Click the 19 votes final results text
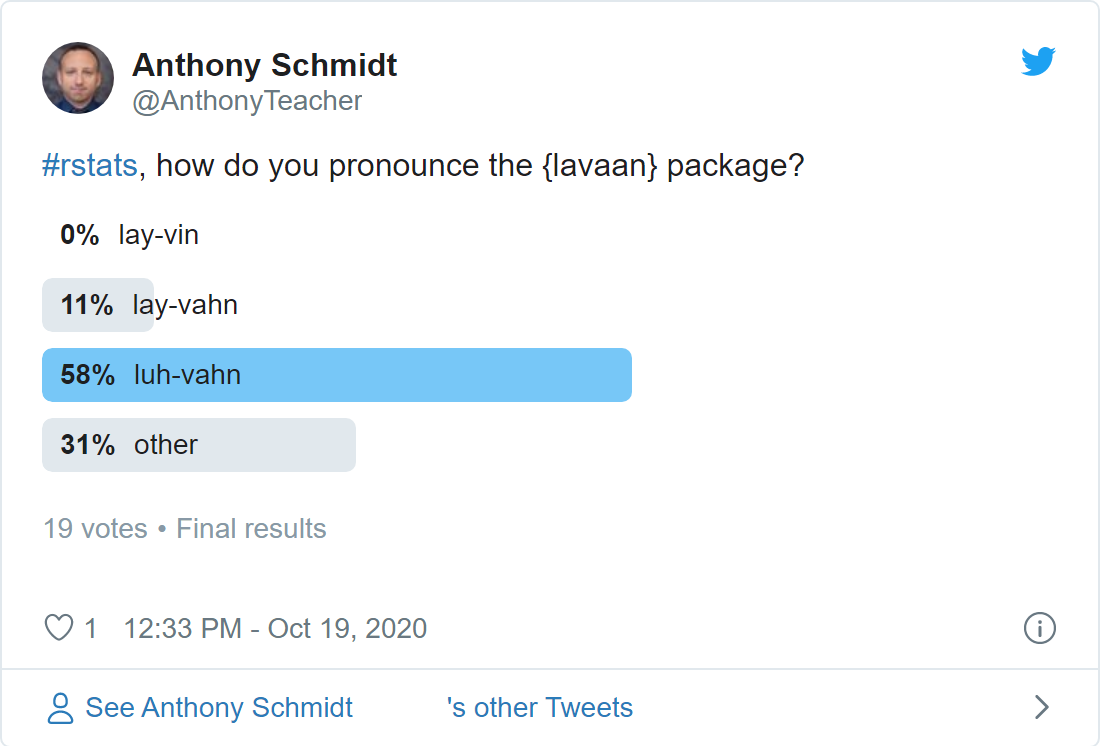1100x746 pixels. [185, 528]
